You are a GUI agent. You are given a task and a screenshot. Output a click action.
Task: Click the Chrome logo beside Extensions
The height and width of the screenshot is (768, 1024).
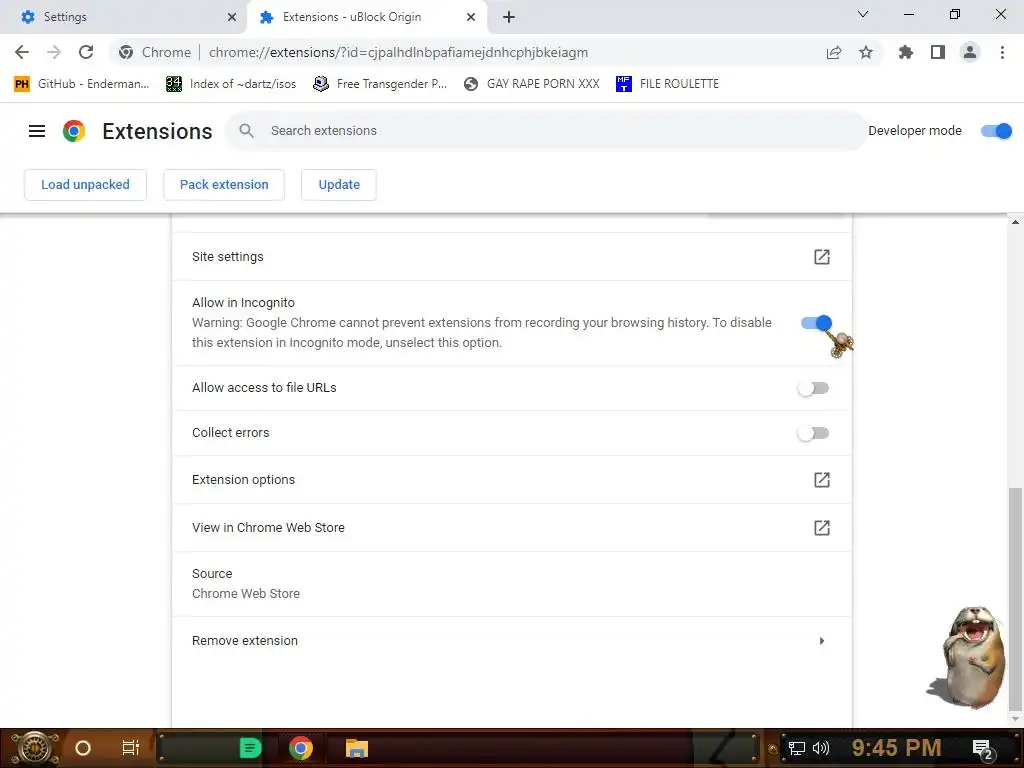pyautogui.click(x=74, y=131)
